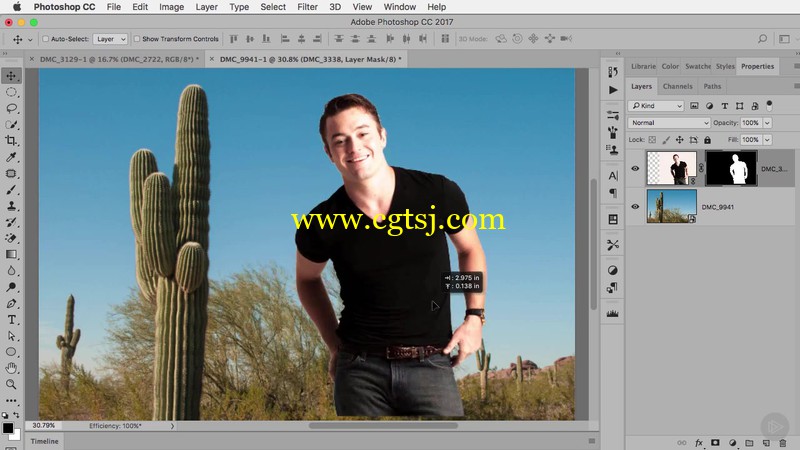Open the Fill slider dropdown arrow
This screenshot has width=800, height=450.
[x=767, y=140]
